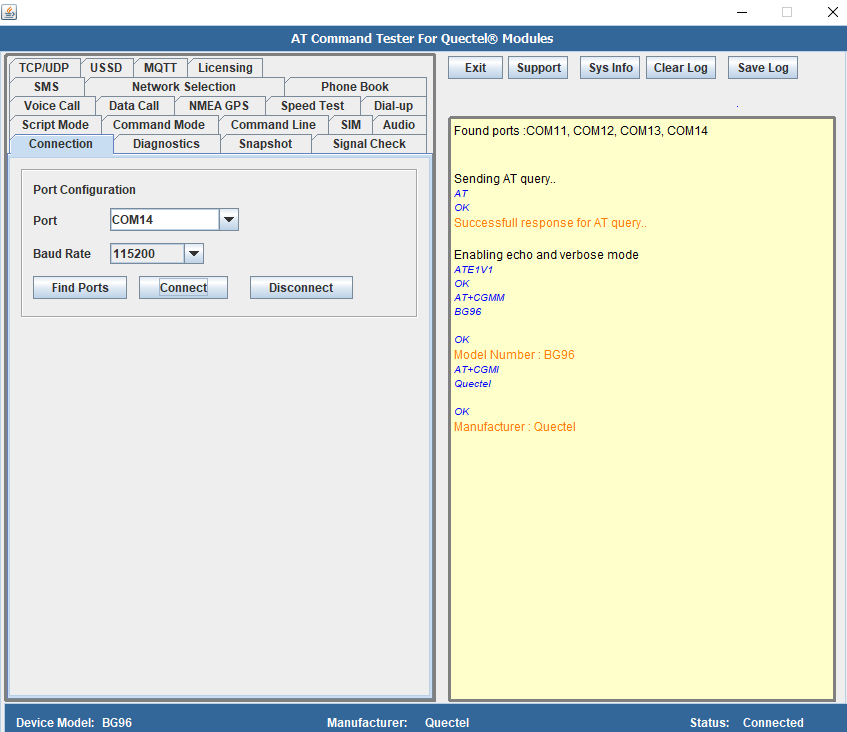The image size is (847, 732).
Task: Click the Connection tab
Action: pos(61,144)
